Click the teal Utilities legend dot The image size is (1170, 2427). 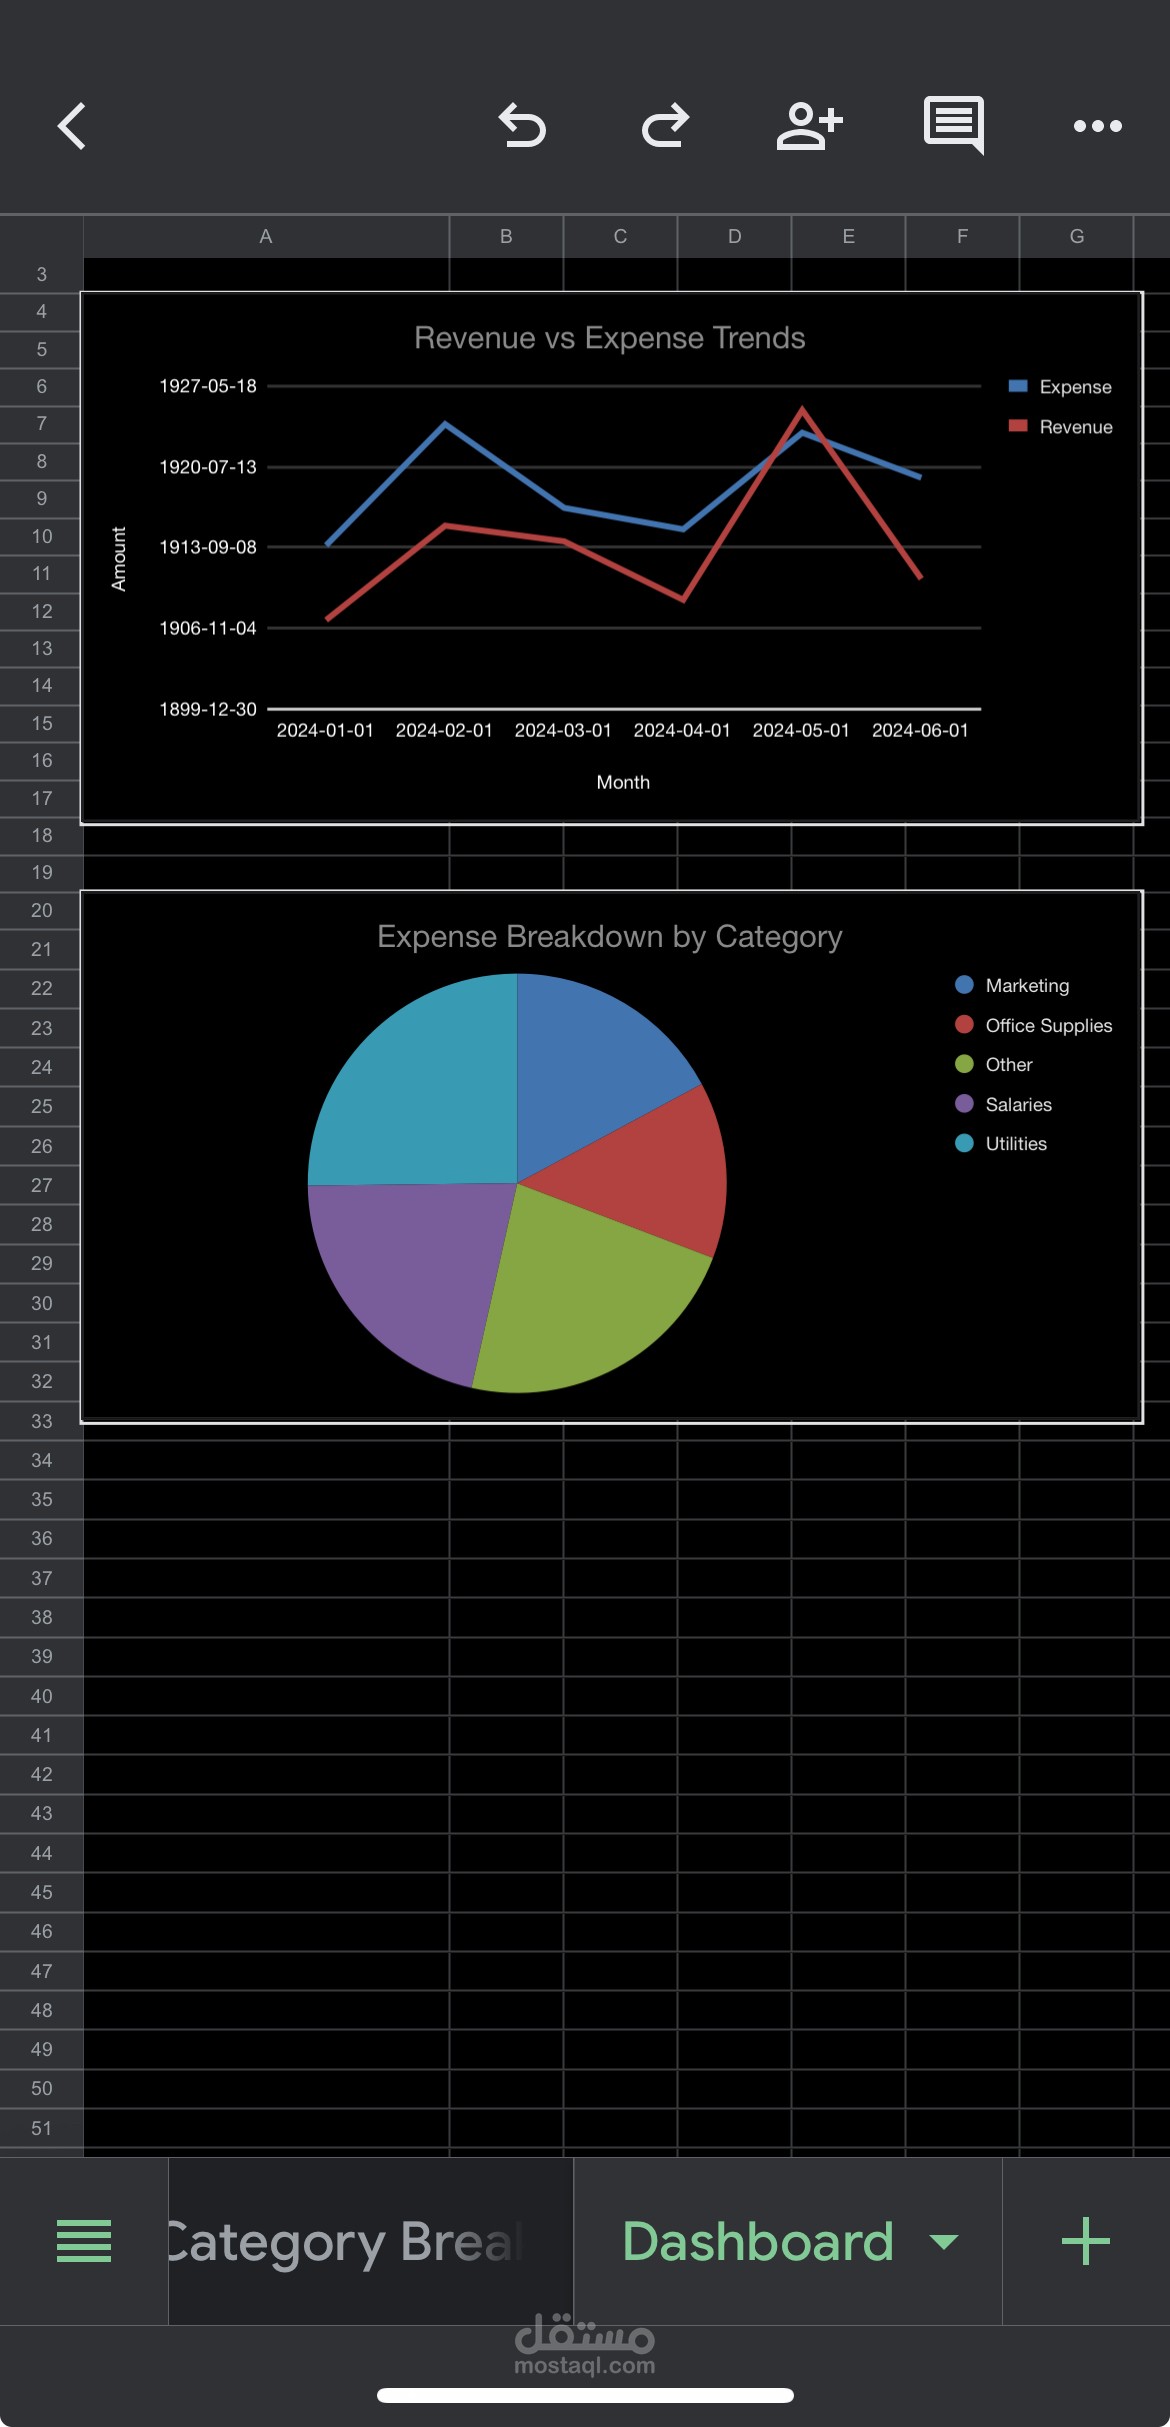(964, 1143)
